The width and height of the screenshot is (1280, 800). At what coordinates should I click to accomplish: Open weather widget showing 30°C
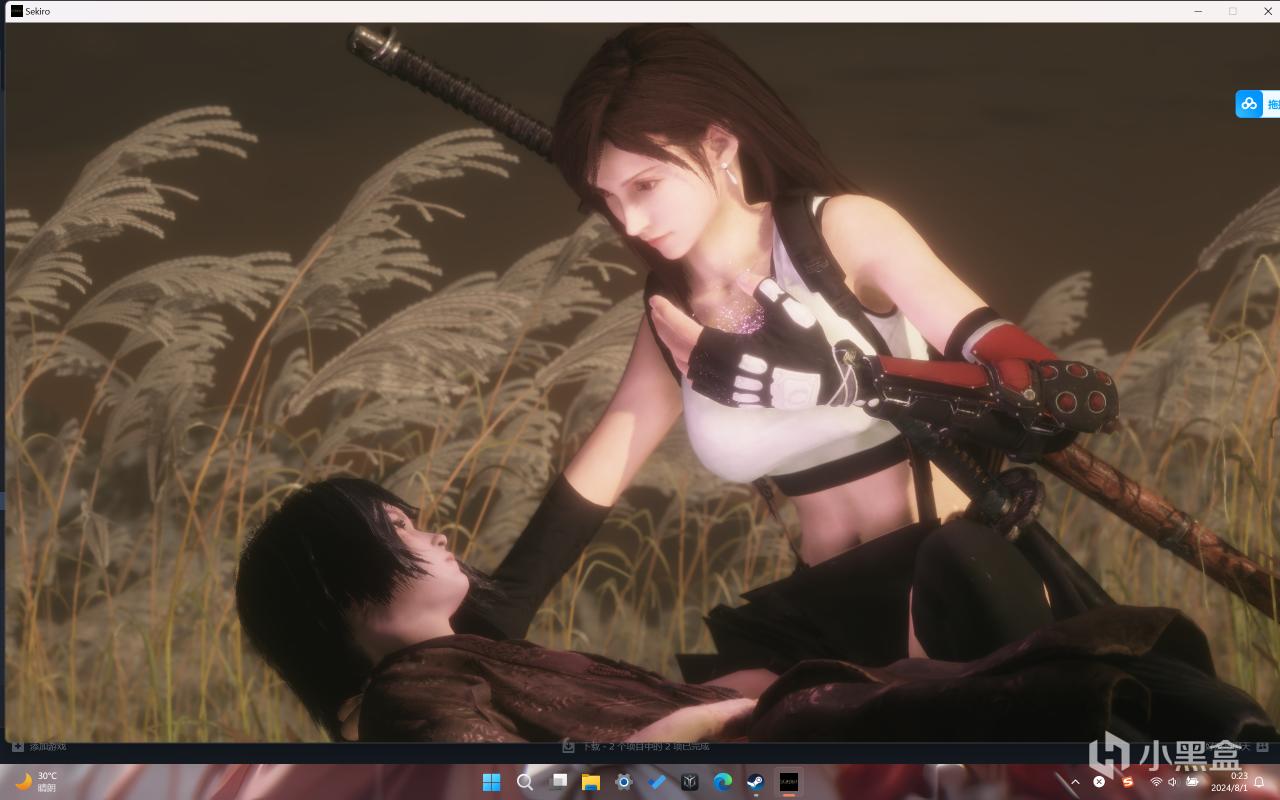37,782
